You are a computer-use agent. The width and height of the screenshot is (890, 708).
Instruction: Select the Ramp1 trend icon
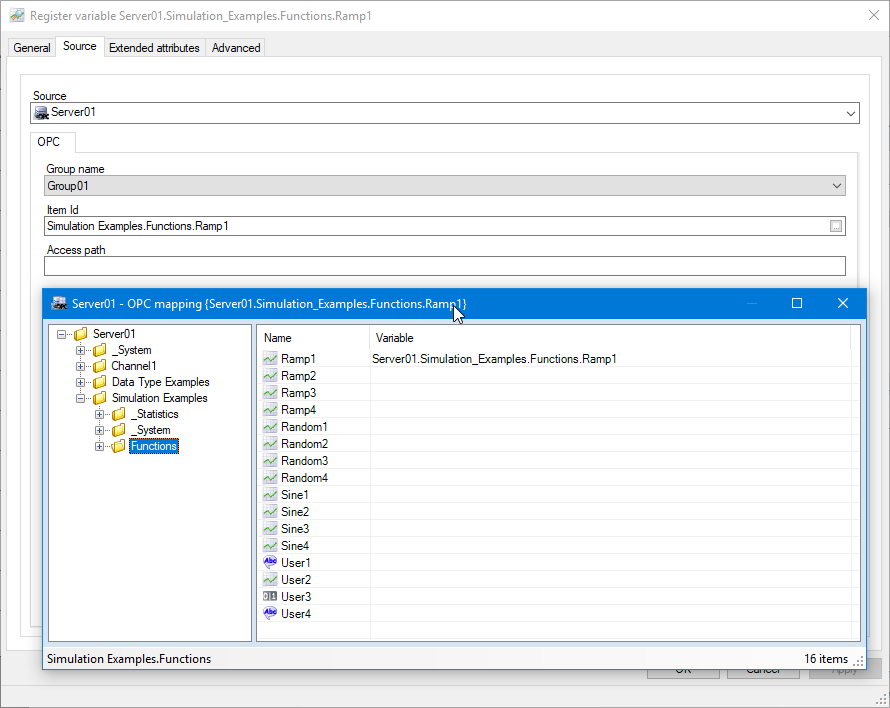coord(270,358)
